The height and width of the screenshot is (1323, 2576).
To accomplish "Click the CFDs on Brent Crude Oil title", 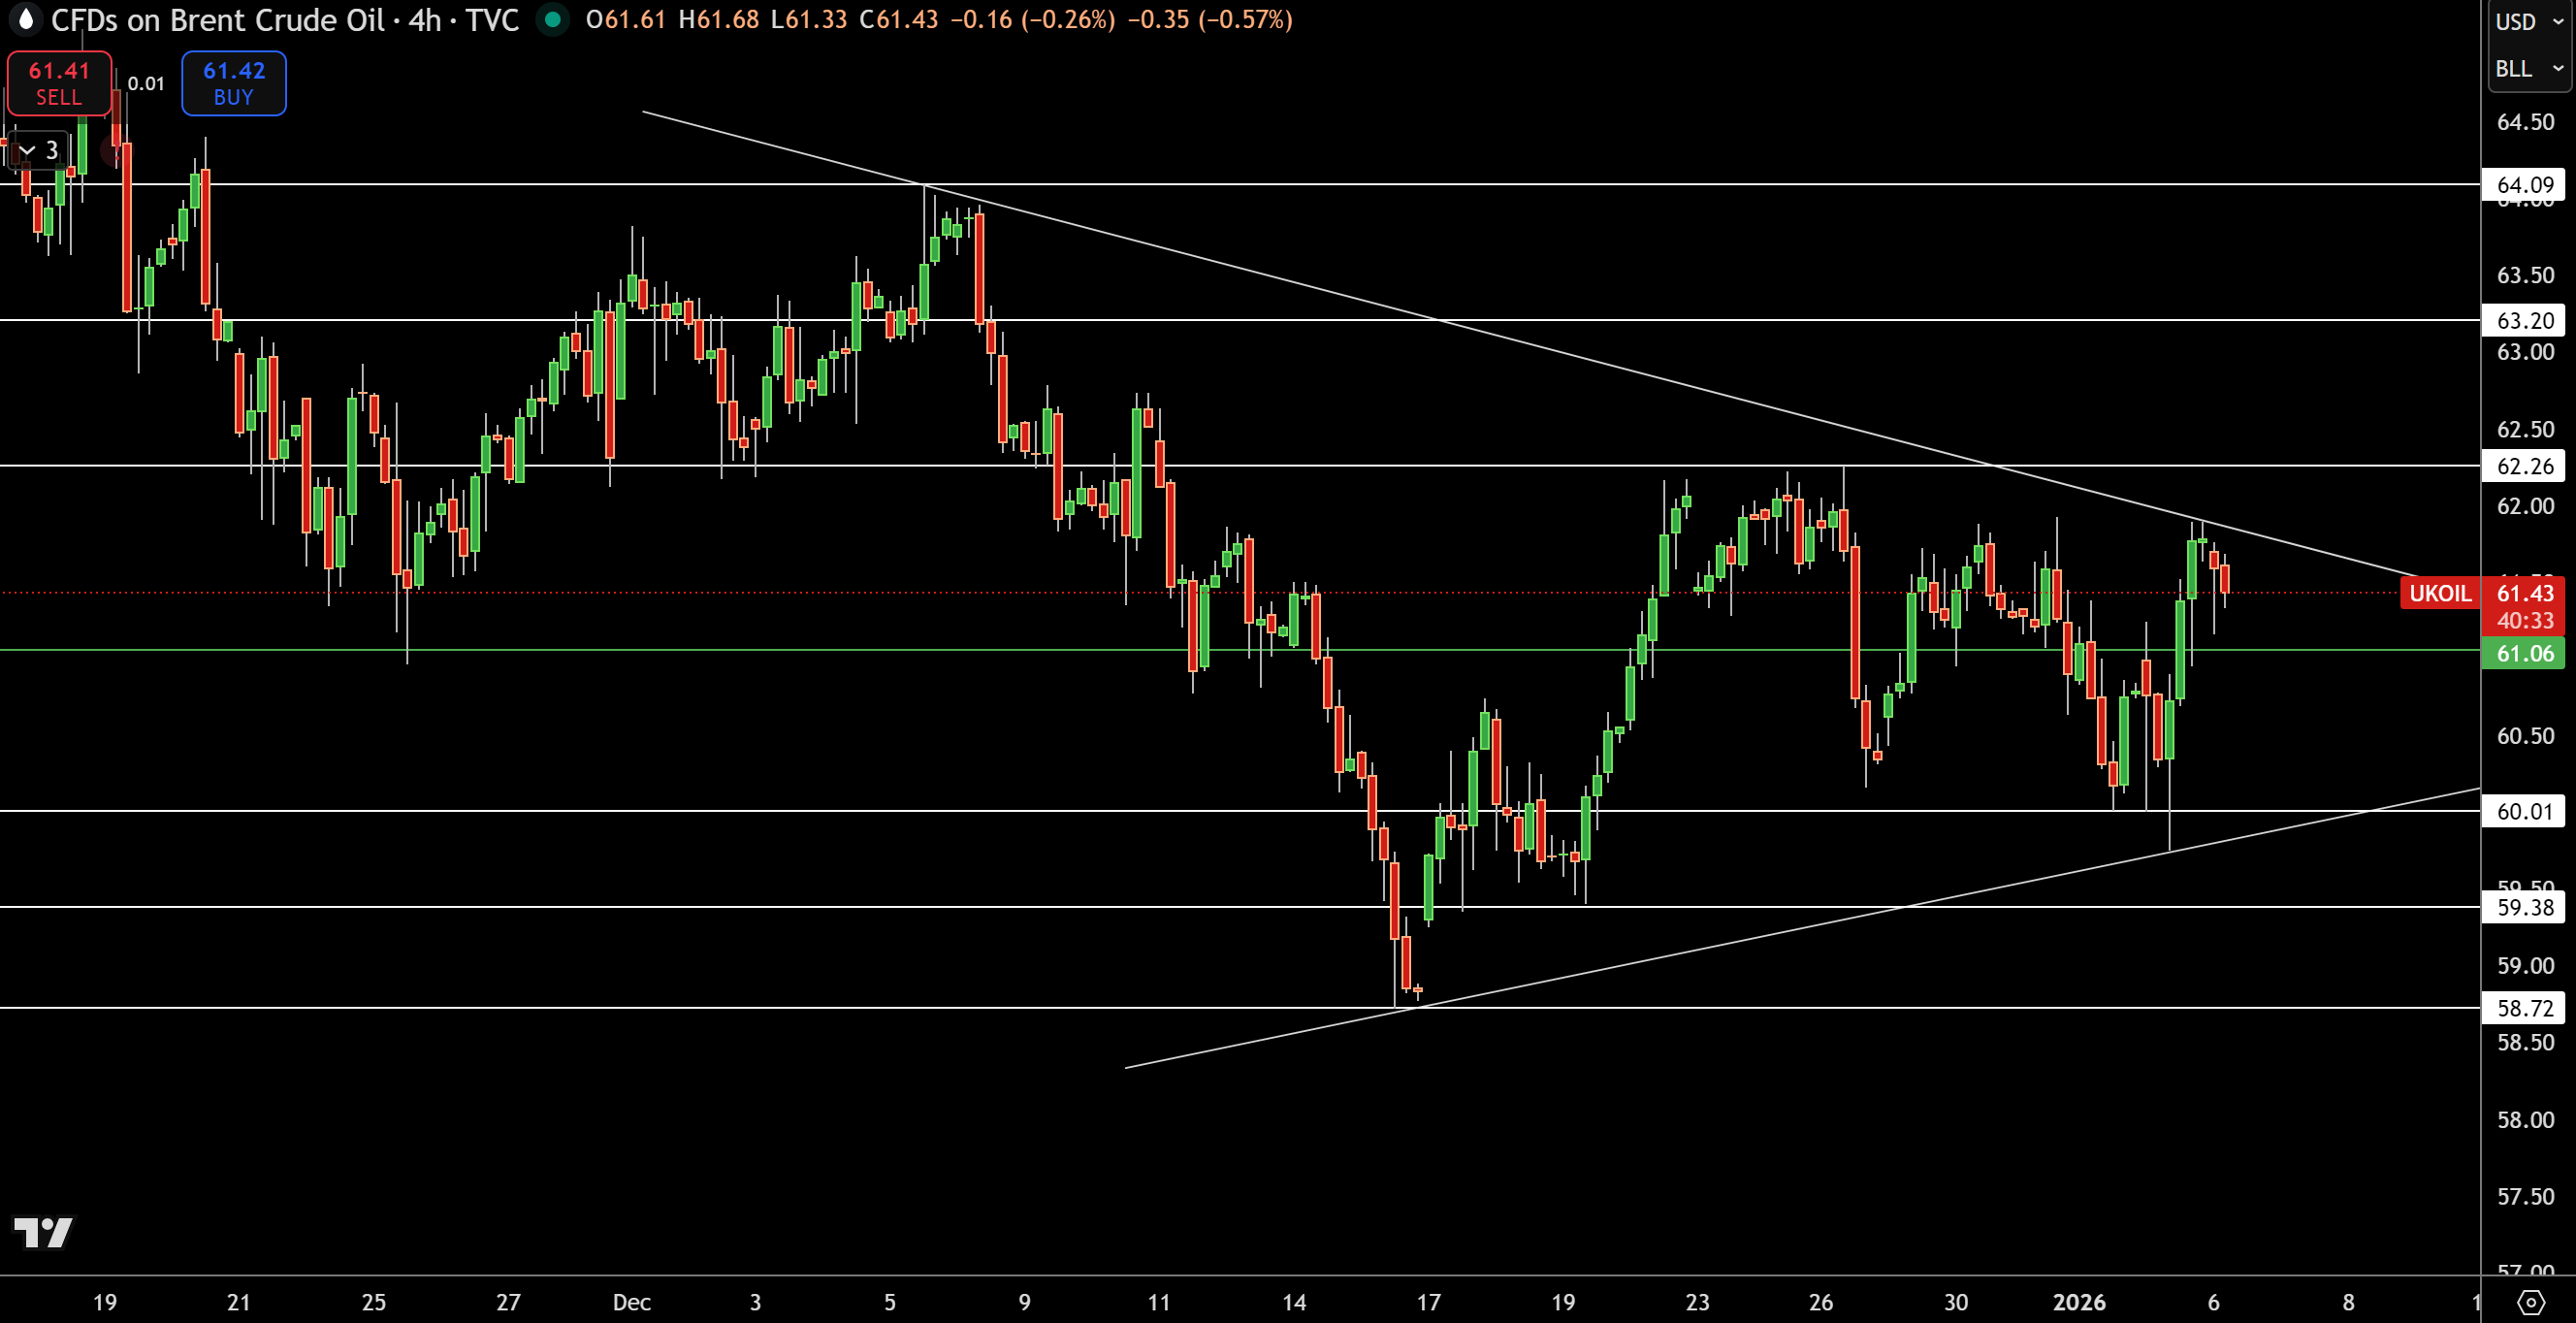I will [217, 20].
